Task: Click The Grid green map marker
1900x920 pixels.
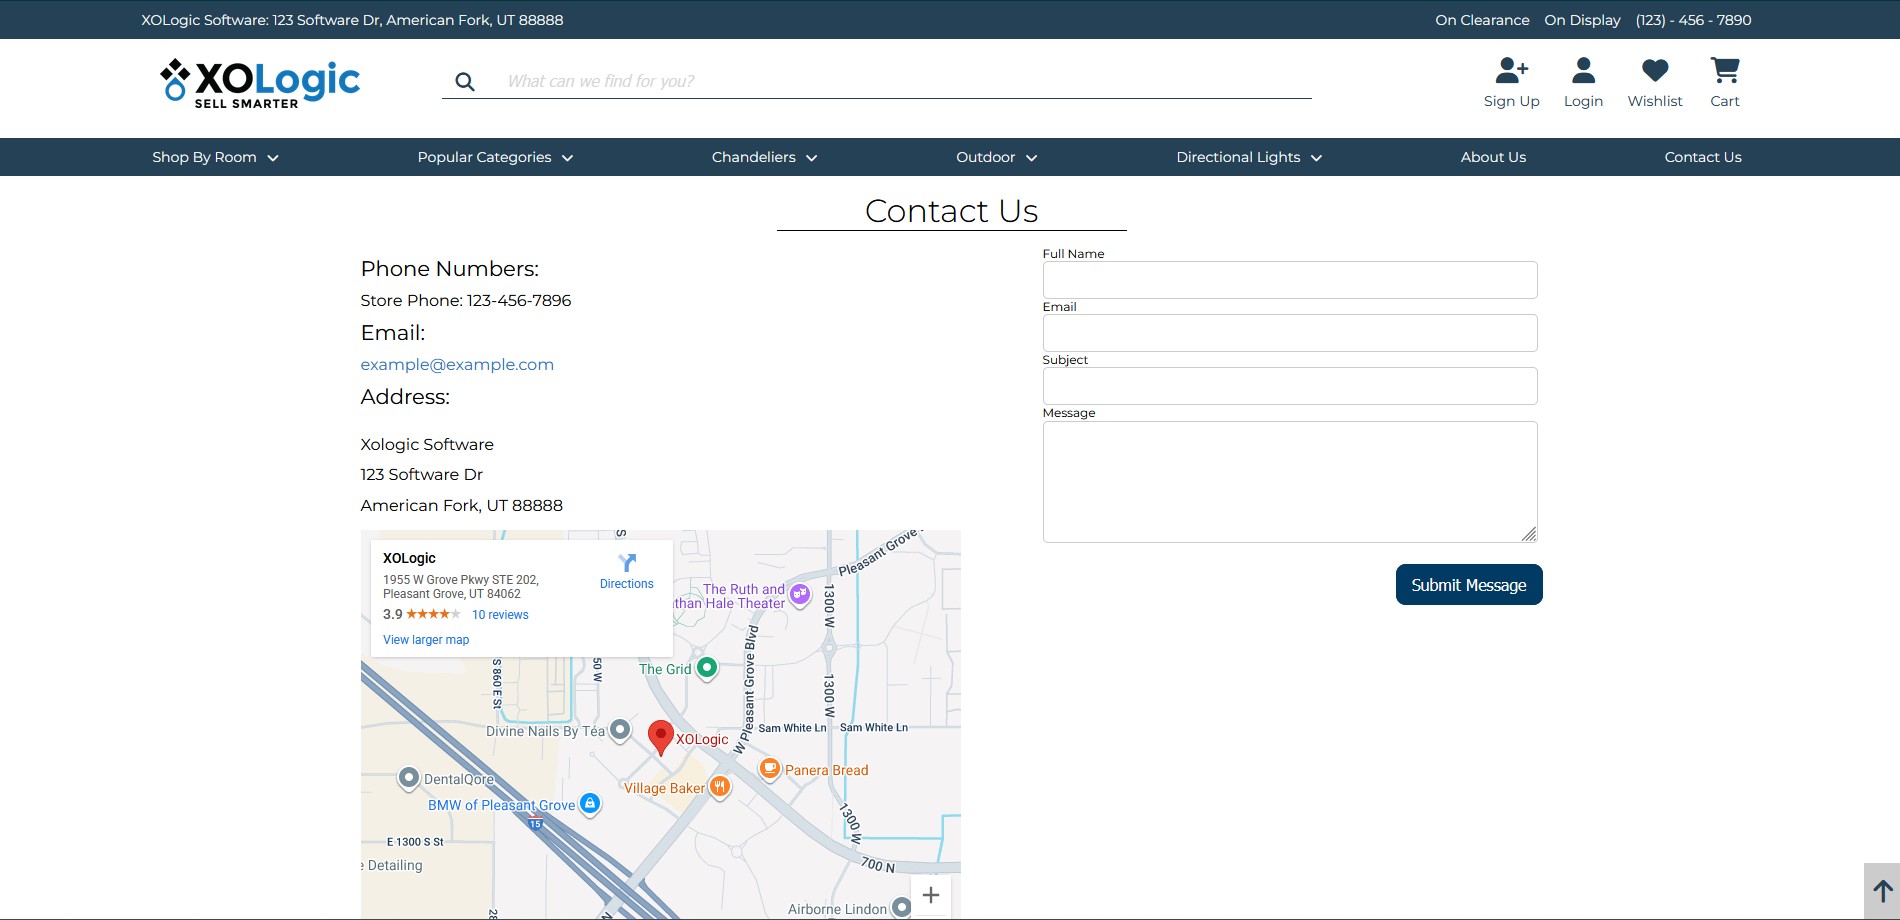Action: tap(707, 667)
